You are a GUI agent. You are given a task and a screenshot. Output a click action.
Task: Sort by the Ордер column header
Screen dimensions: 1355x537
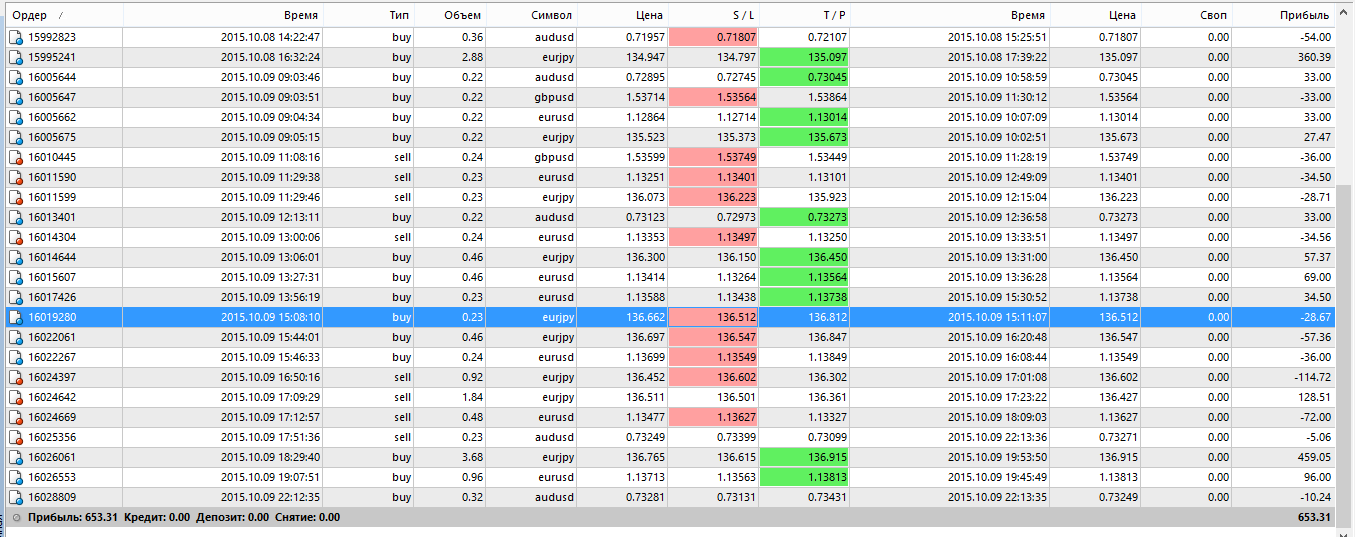click(x=62, y=16)
